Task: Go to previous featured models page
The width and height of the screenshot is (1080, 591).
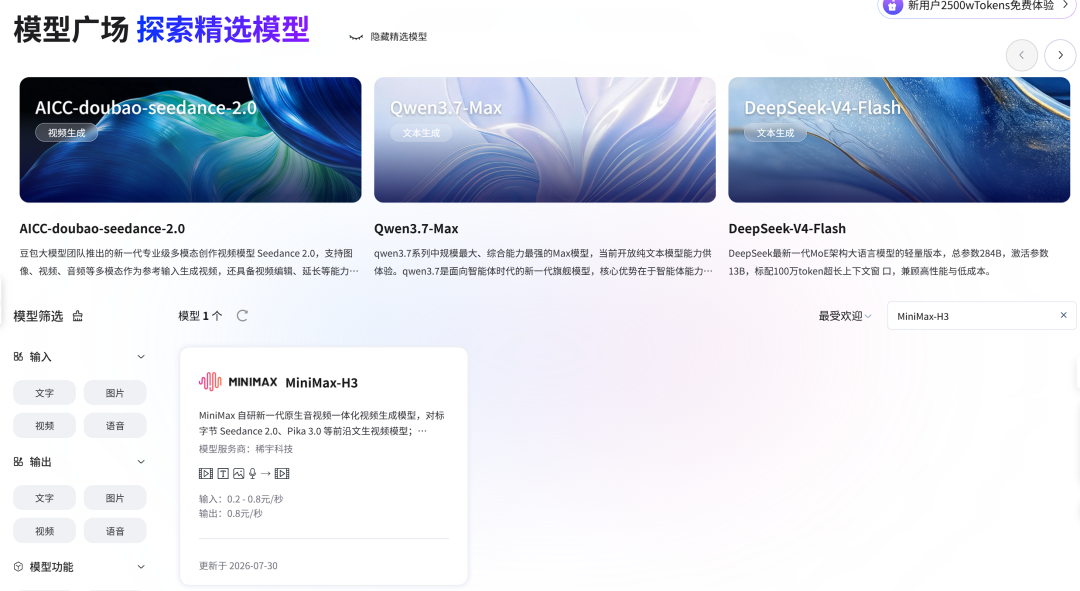Action: point(1021,55)
